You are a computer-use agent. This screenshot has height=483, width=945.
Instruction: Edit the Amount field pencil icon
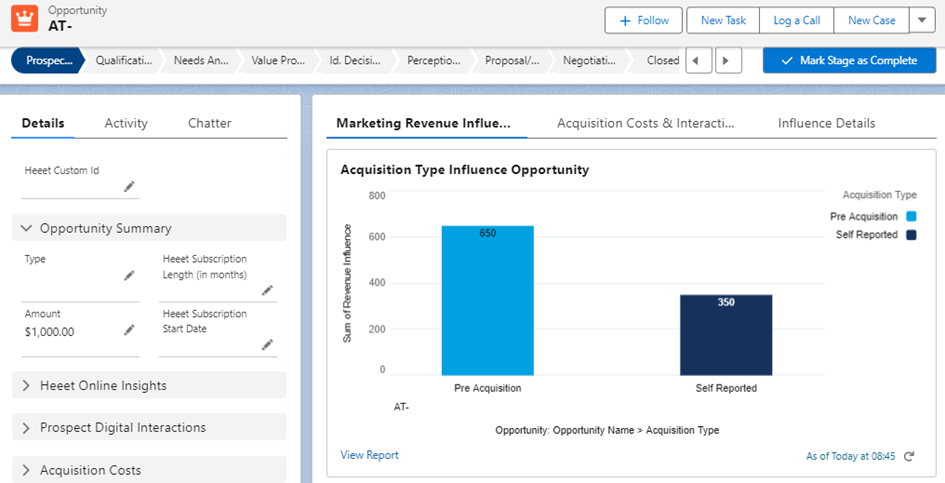point(129,330)
